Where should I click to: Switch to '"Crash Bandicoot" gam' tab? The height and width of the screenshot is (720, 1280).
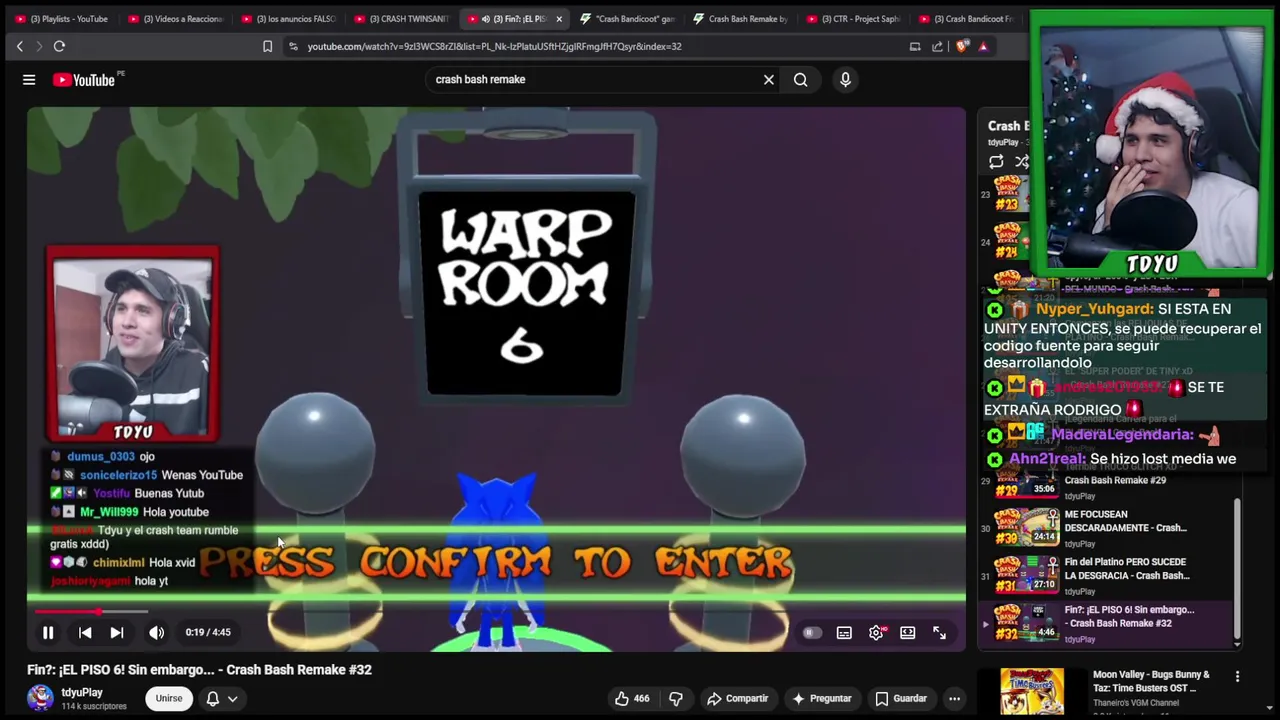[x=627, y=19]
